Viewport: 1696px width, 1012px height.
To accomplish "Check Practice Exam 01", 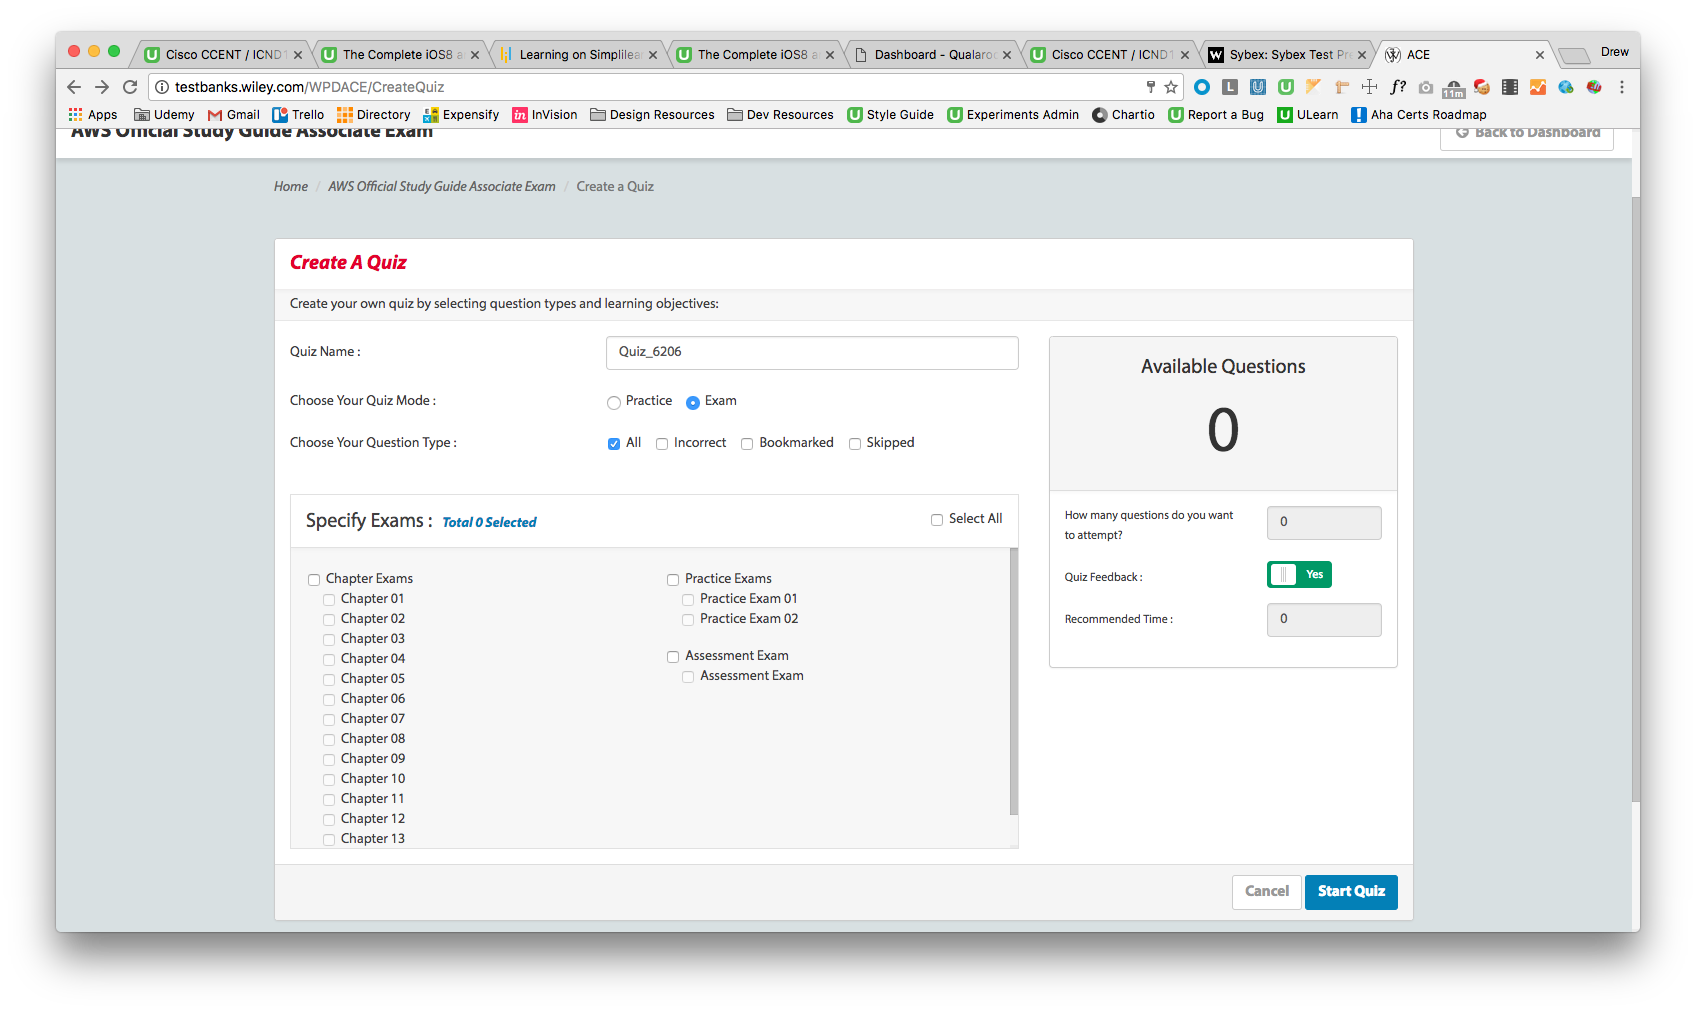I will click(x=688, y=600).
